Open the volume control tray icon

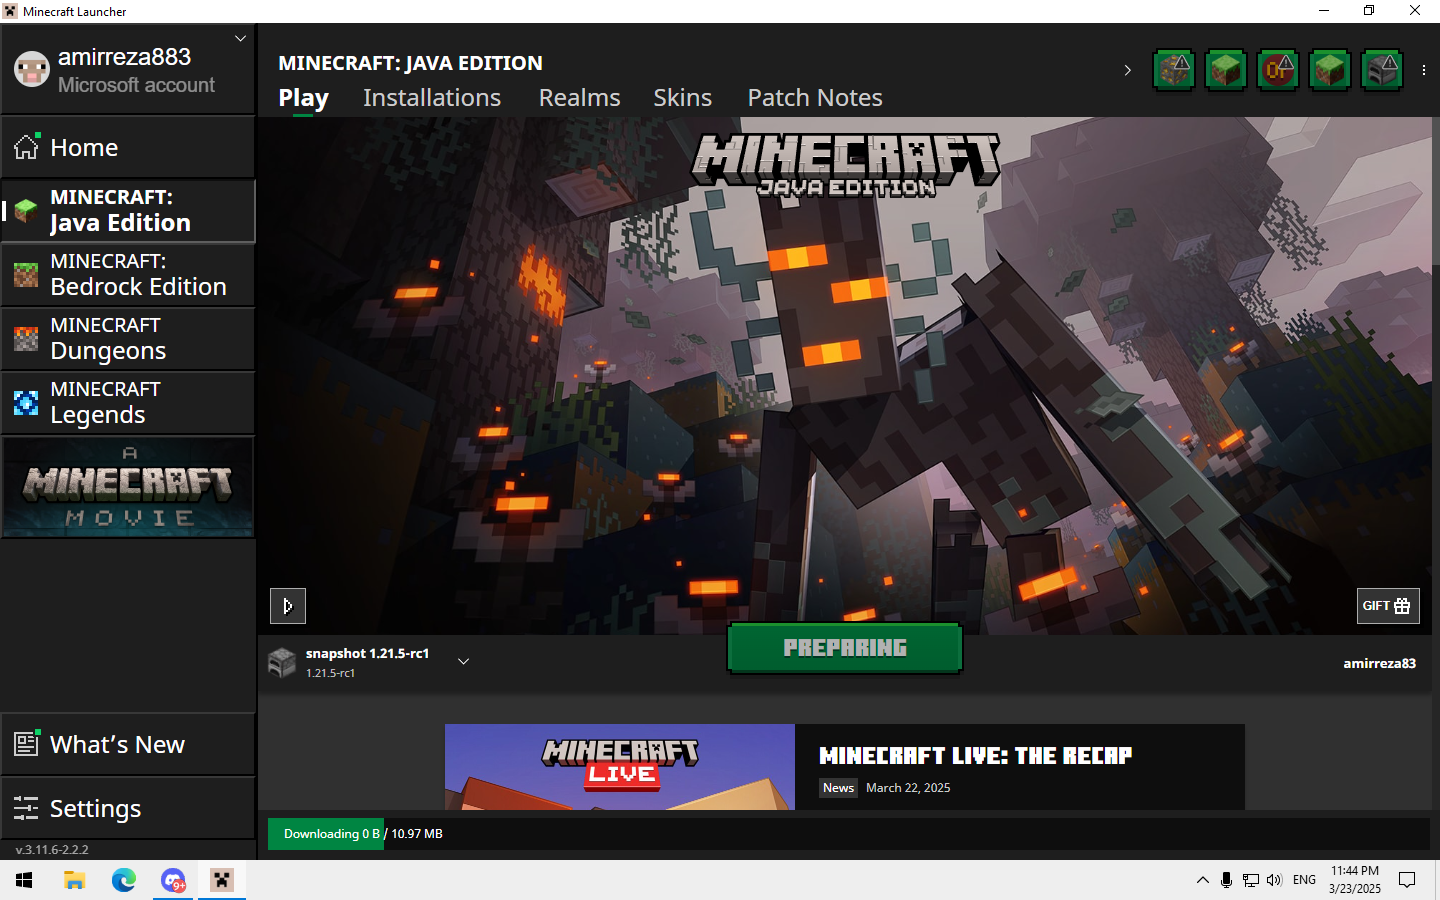pos(1274,880)
